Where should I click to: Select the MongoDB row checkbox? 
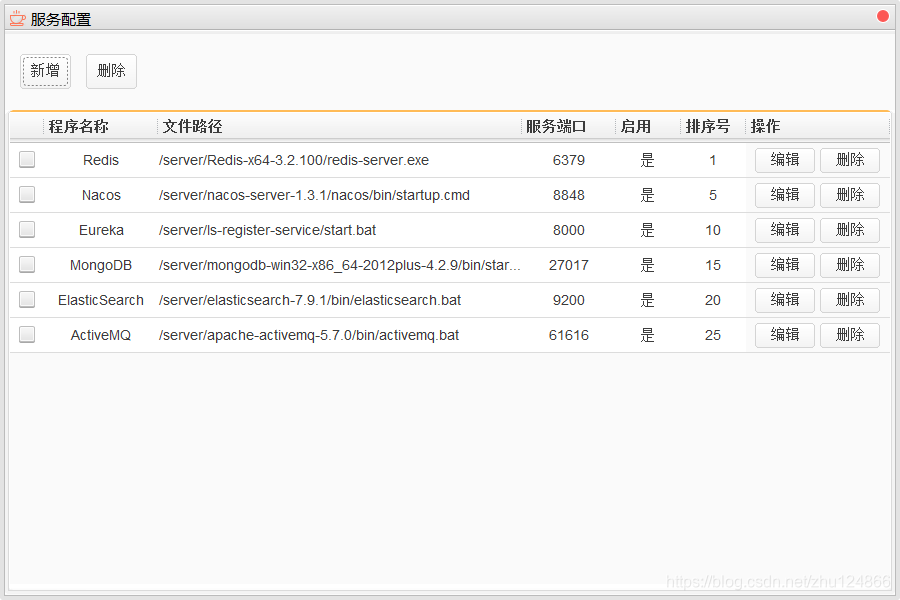(27, 265)
